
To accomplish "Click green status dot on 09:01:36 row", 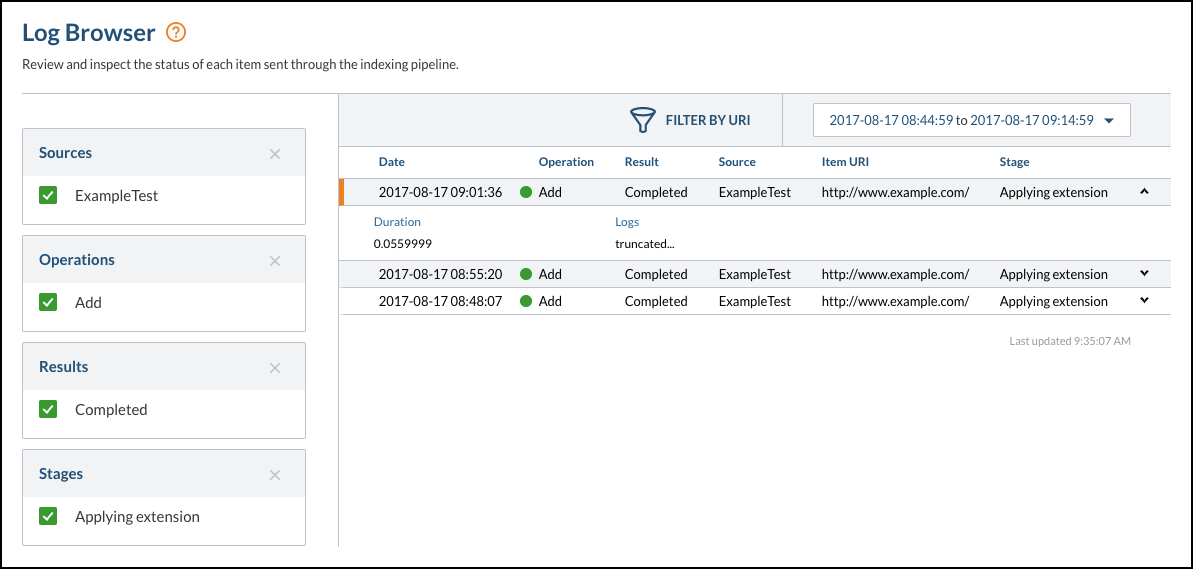I will click(526, 192).
